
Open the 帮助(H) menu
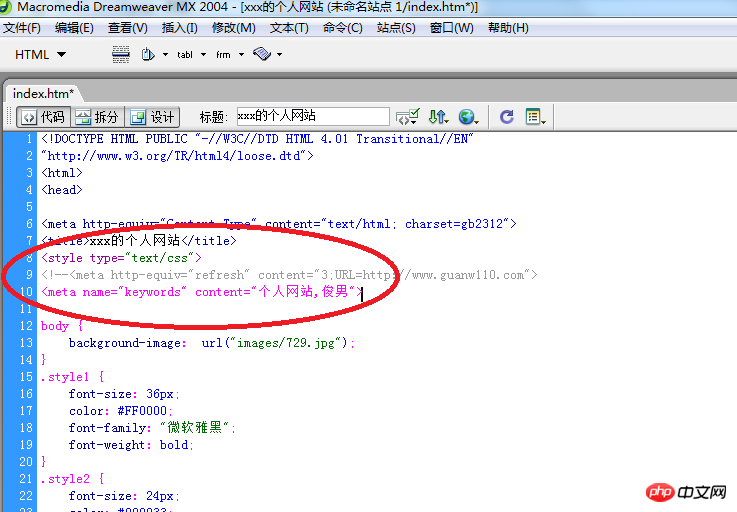tap(508, 28)
